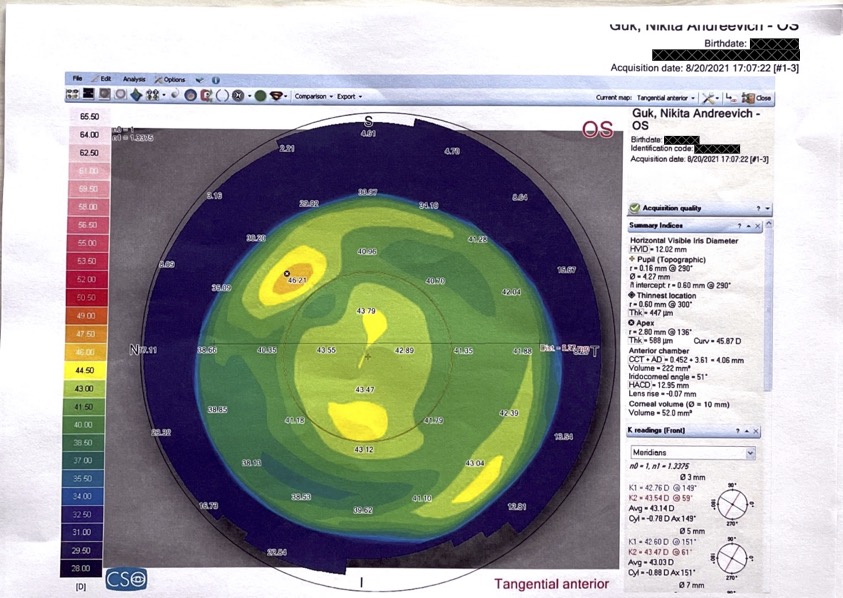Click the 43.47 value on corneal map
Screen dimensions: 843x598
tap(365, 389)
